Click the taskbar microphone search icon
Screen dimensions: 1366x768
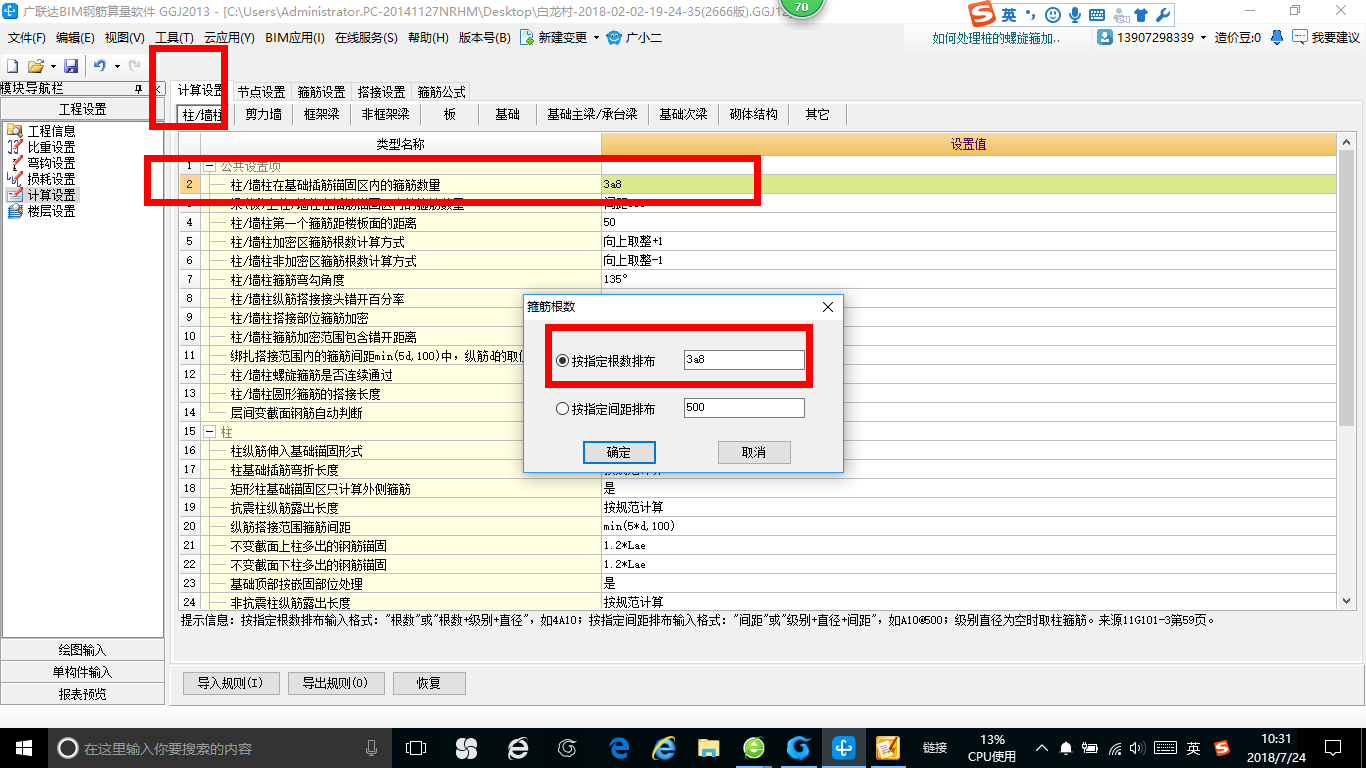pos(371,747)
